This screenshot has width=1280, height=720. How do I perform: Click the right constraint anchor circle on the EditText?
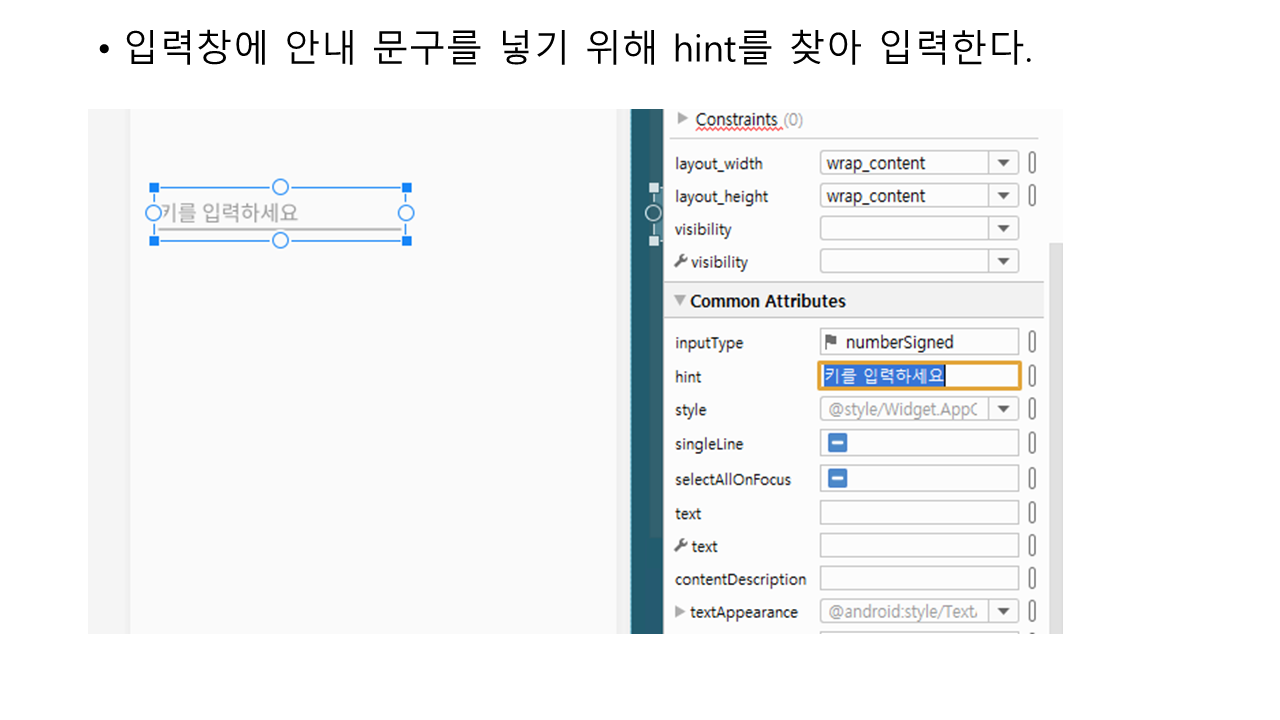click(x=406, y=213)
